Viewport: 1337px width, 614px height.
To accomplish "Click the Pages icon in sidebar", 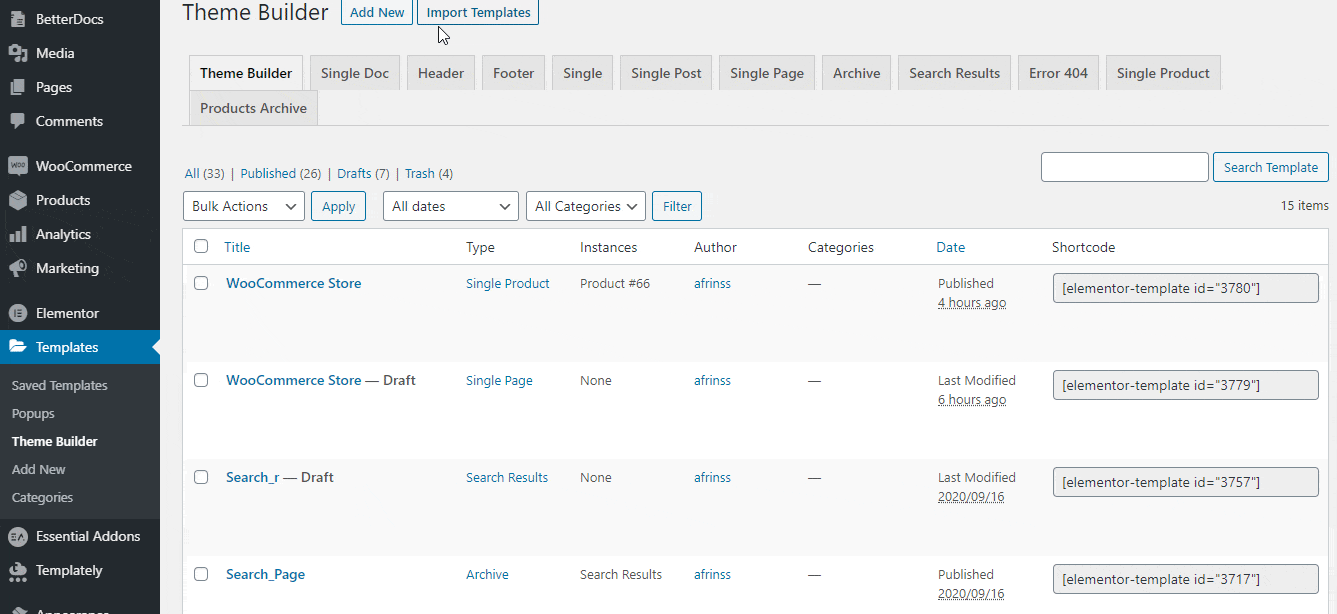I will click(x=18, y=87).
